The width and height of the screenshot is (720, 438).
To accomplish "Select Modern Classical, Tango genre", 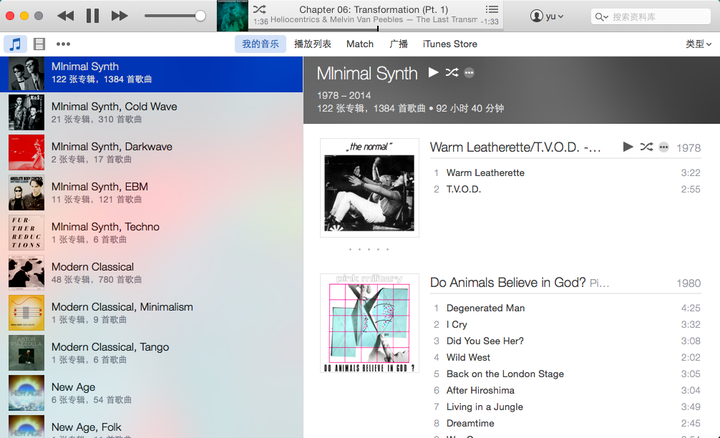I will coord(152,353).
